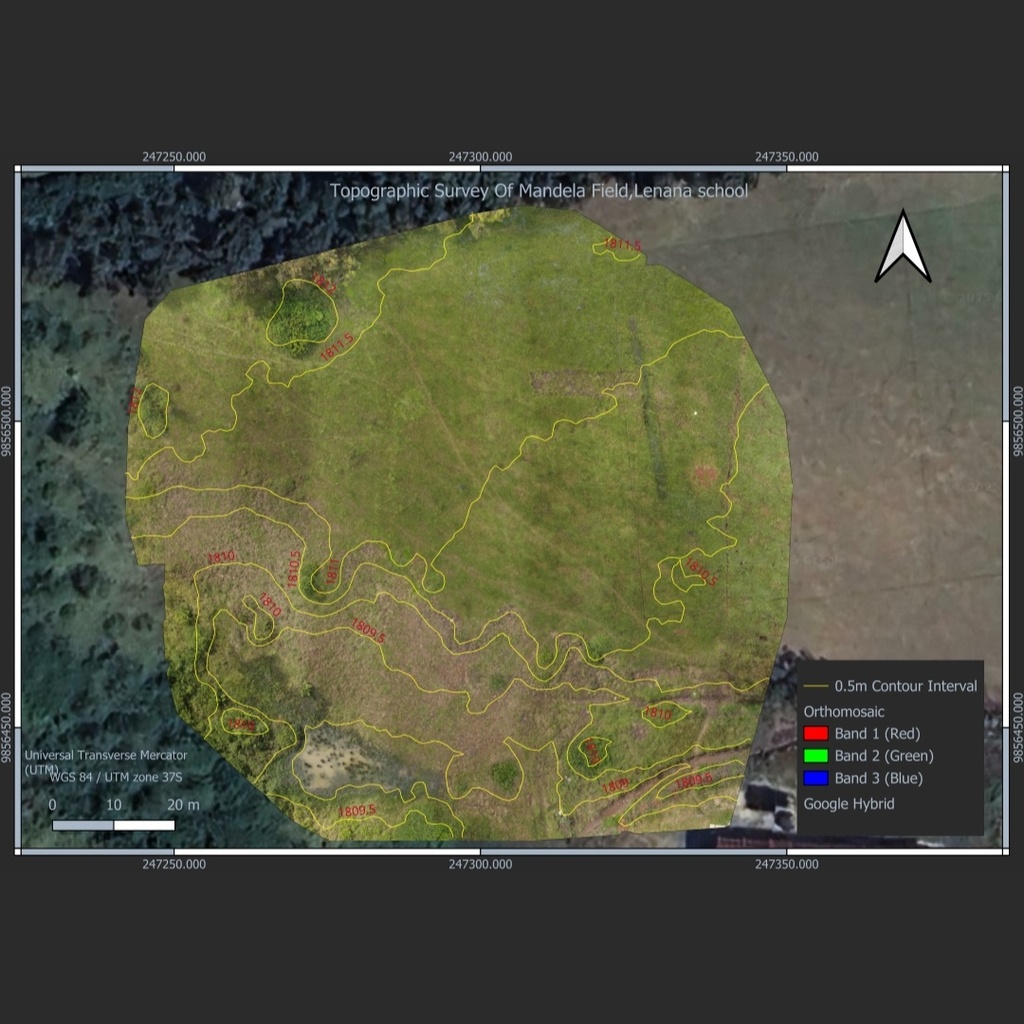Select the map title Topographic Survey text
Screen dimensions: 1024x1024
538,190
